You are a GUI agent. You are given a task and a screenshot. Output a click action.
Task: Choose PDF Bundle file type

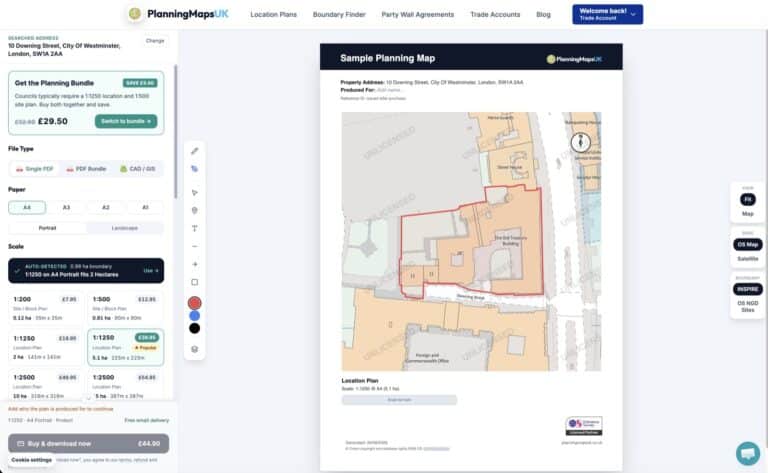(86, 169)
